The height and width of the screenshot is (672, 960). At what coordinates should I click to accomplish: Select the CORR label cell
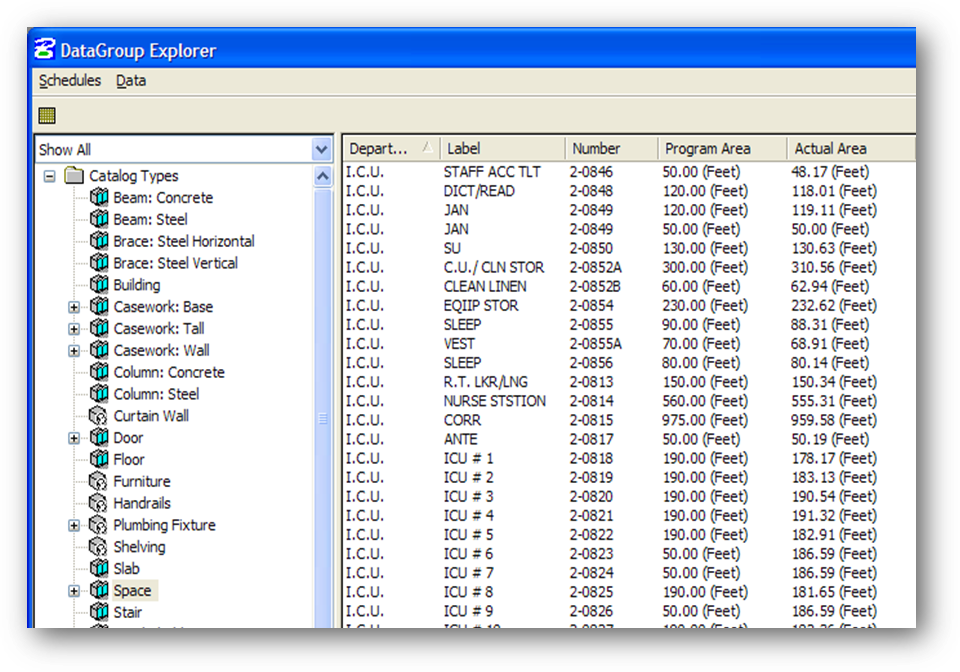click(x=462, y=420)
